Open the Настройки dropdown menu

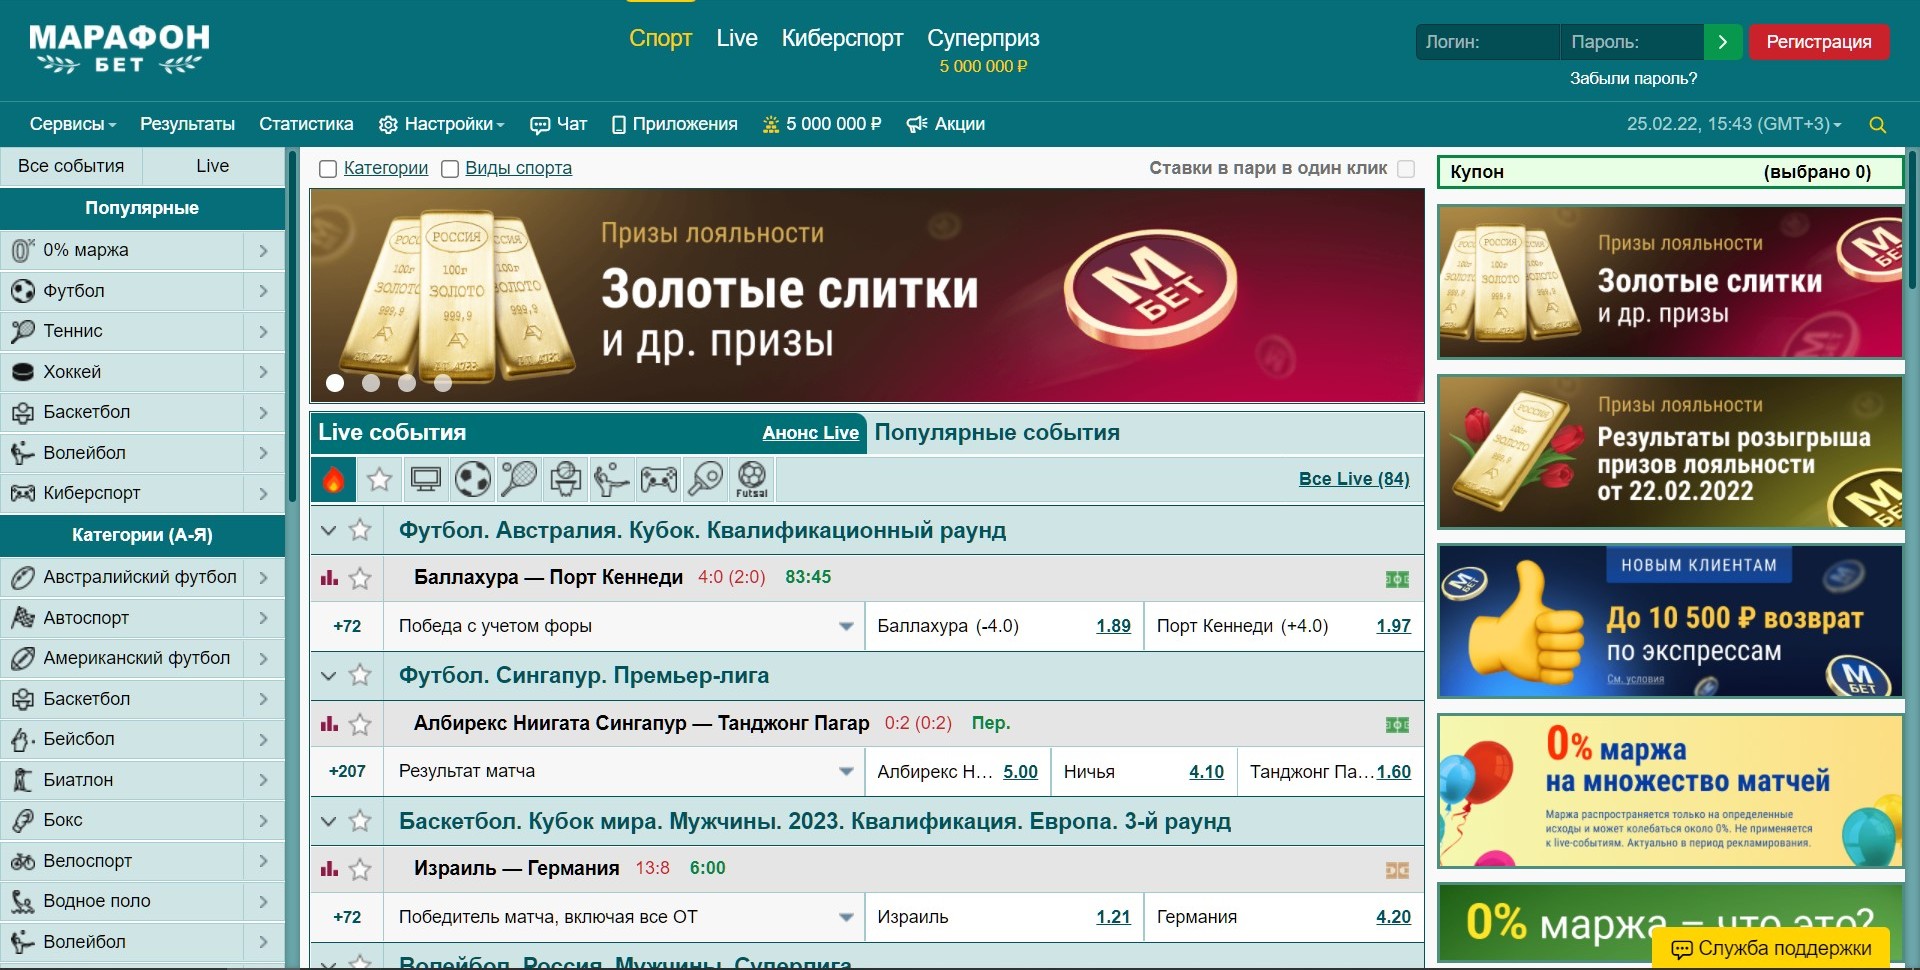pyautogui.click(x=441, y=124)
